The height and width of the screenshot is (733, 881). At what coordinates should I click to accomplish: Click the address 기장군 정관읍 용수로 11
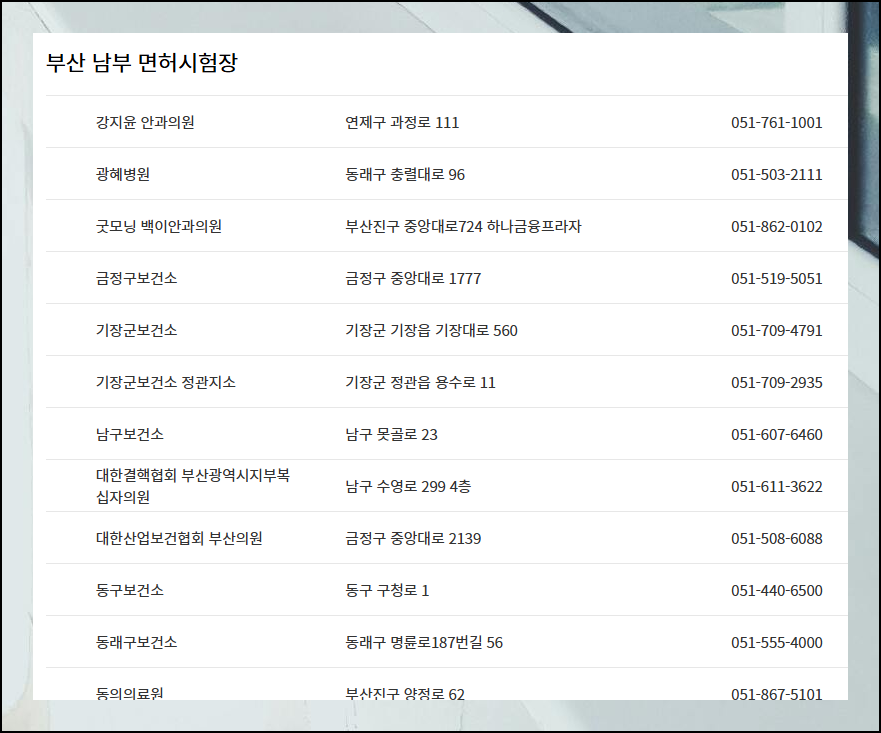tap(420, 383)
